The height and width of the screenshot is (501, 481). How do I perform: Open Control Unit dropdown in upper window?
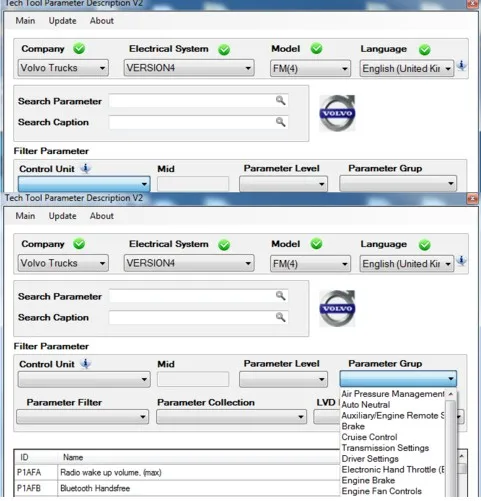coord(84,184)
